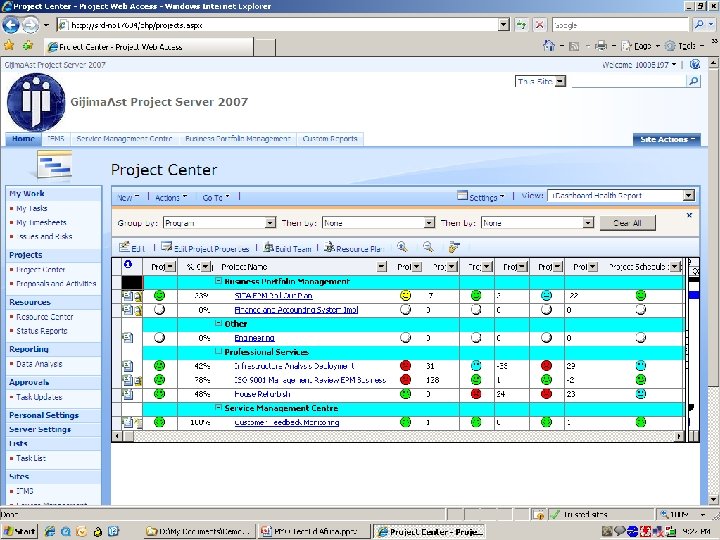Open the Project Name column filter dropdown
This screenshot has height=540, width=720.
(x=382, y=266)
